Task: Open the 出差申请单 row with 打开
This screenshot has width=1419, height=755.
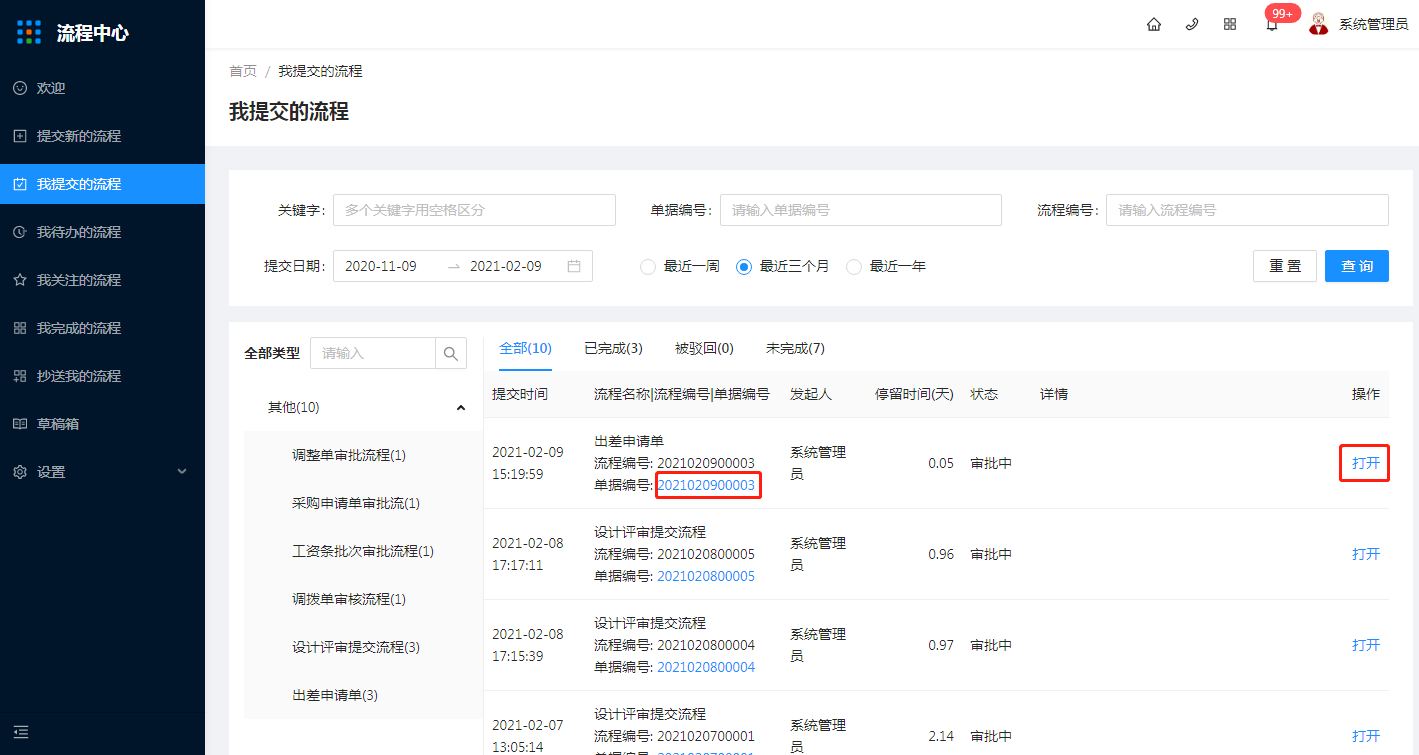Action: (x=1366, y=463)
